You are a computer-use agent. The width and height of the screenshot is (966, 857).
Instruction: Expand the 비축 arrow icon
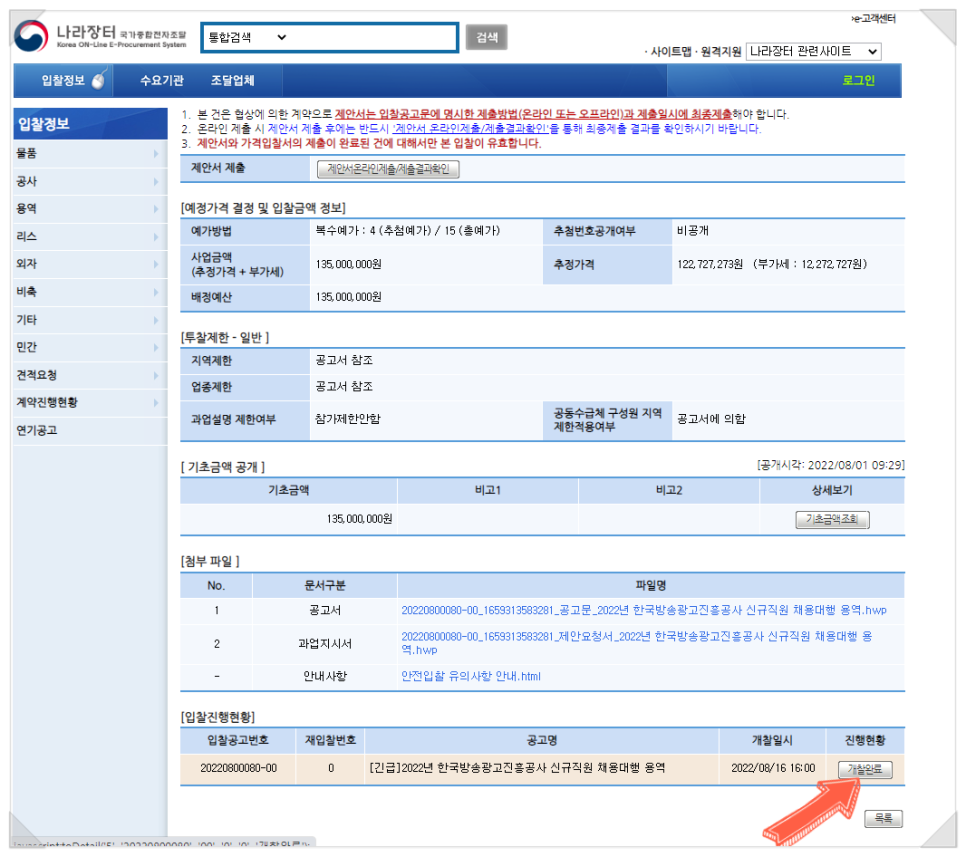click(x=156, y=291)
